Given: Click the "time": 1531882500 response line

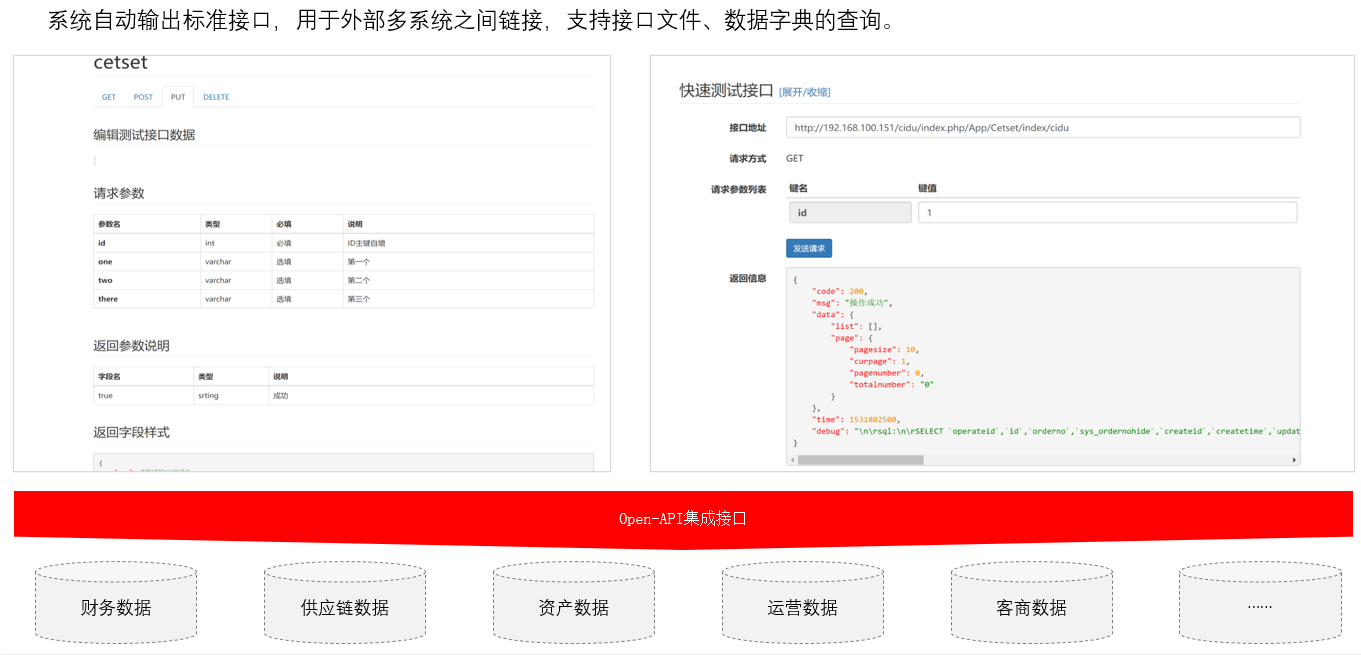Looking at the screenshot, I should point(855,419).
